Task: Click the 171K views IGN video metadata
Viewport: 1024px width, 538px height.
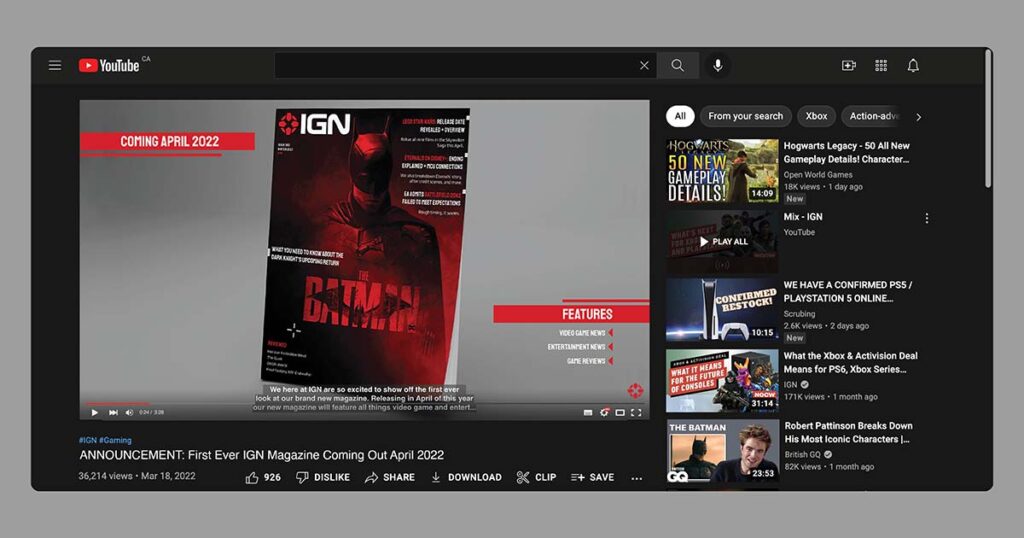Action: 830,396
